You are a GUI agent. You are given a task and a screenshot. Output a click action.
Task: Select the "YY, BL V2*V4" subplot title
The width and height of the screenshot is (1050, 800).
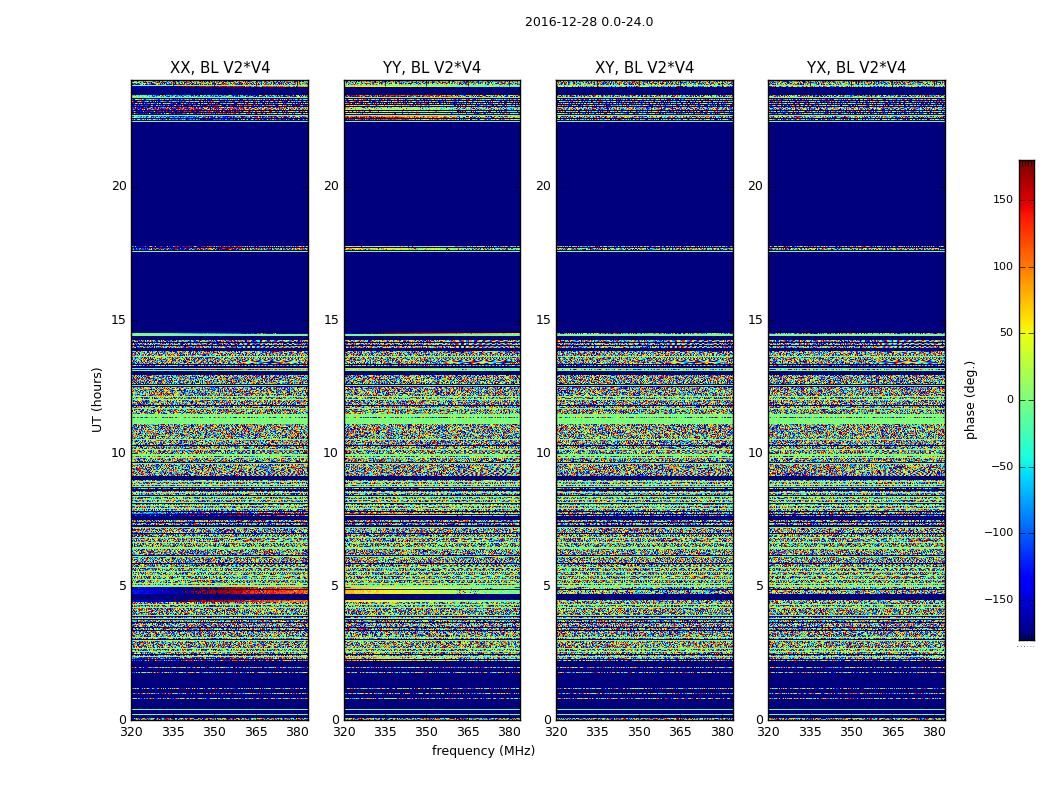tap(432, 68)
